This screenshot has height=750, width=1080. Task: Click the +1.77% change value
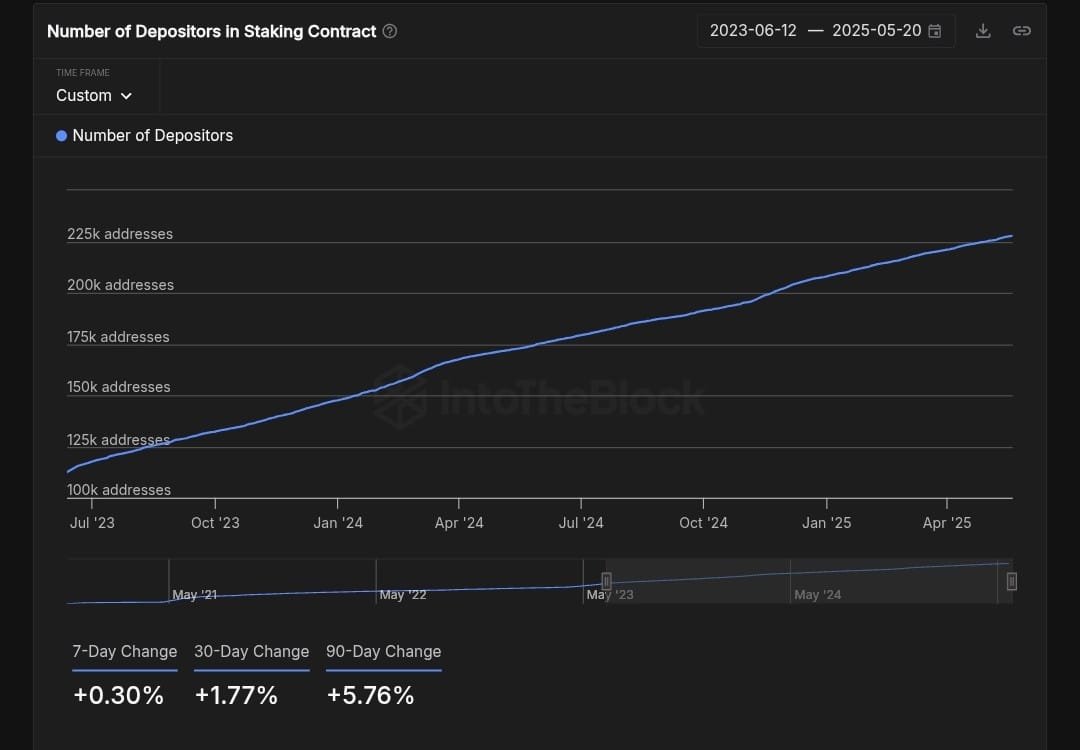tap(236, 695)
